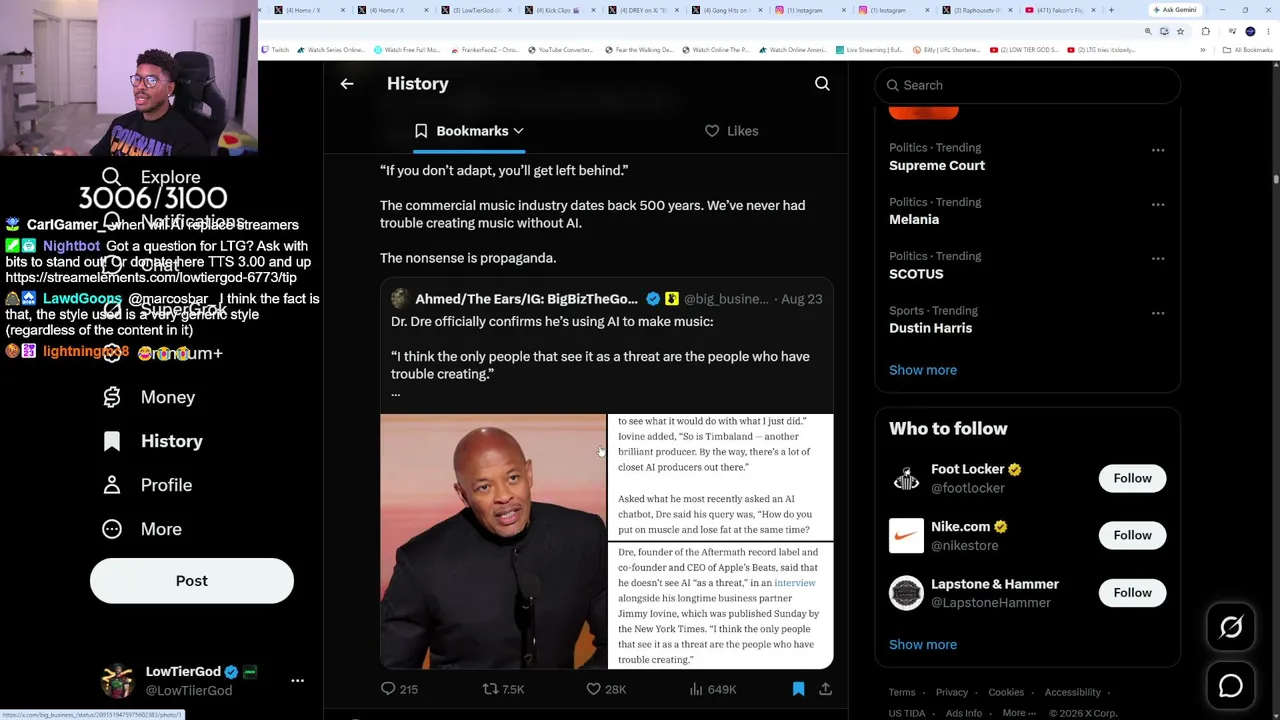
Task: Open the Dustin Harris trending topic
Action: 930,328
